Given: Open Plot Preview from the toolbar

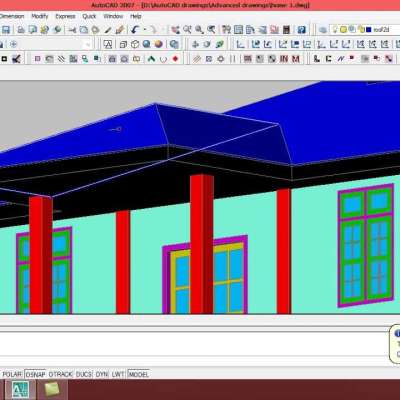Looking at the screenshot, I should point(32,30).
